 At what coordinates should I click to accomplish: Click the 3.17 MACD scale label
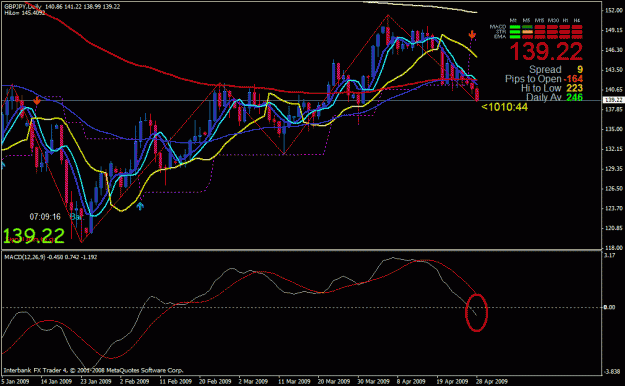(x=609, y=255)
